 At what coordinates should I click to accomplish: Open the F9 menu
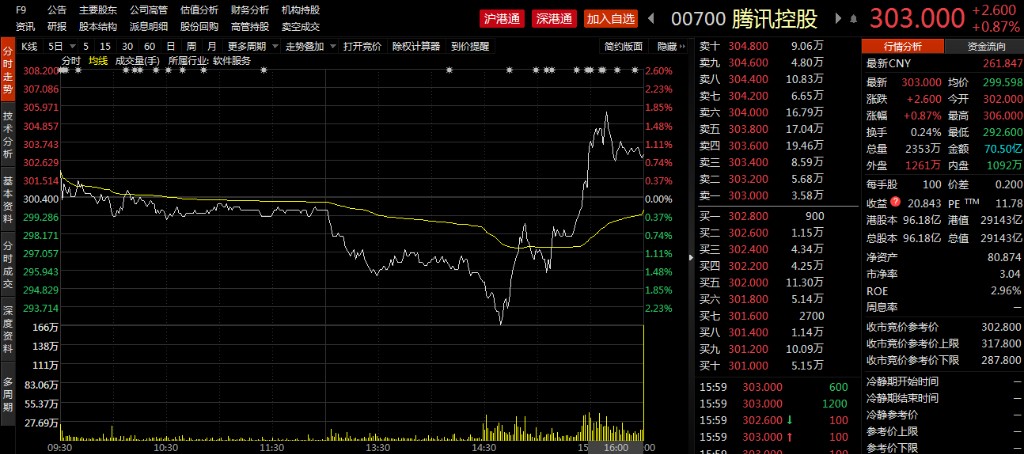pos(21,10)
